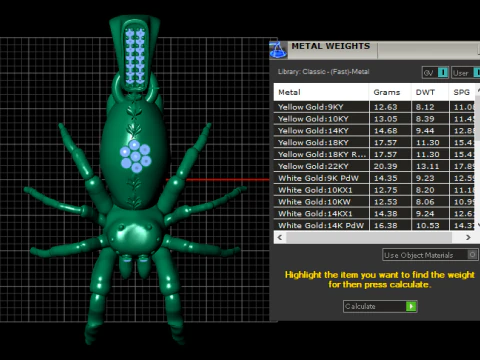The width and height of the screenshot is (480, 360).
Task: Select Yellow Gold:18KY row
Action: click(374, 143)
